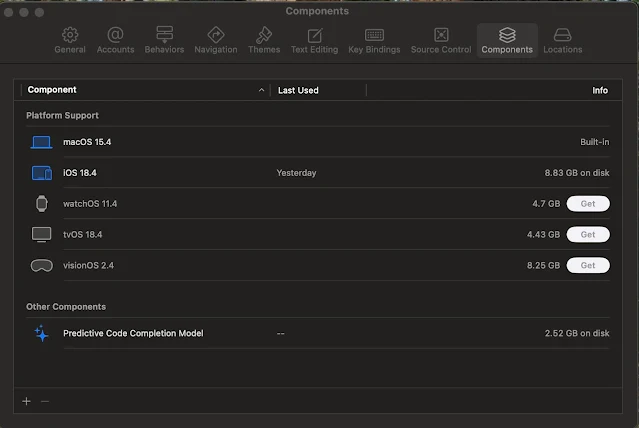This screenshot has height=428, width=639.
Task: Click the Navigation diamond arrow icon
Action: tap(216, 35)
